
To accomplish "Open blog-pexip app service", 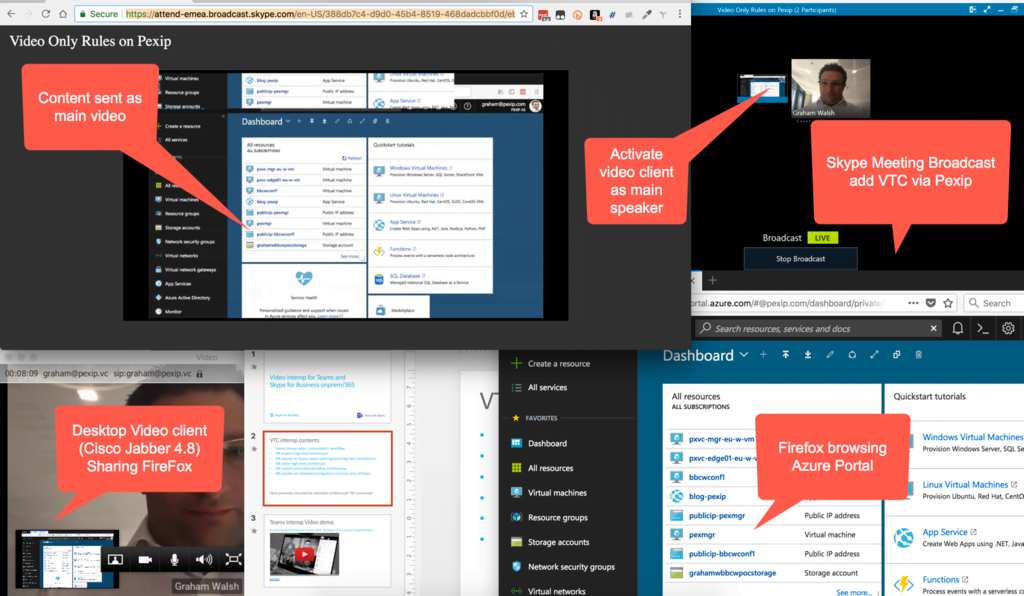I will click(x=707, y=496).
